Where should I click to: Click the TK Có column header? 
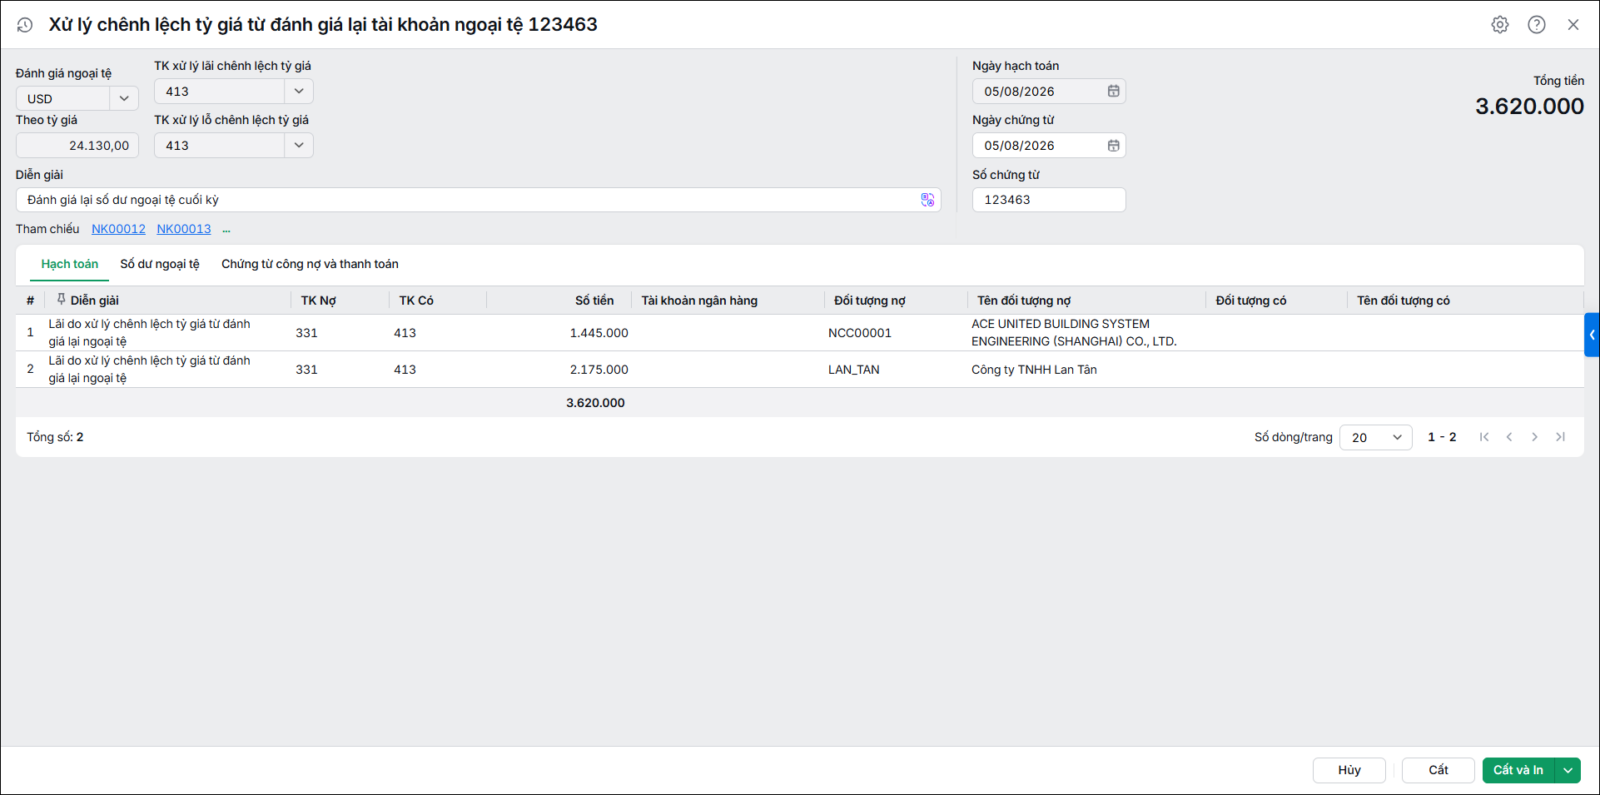(416, 300)
